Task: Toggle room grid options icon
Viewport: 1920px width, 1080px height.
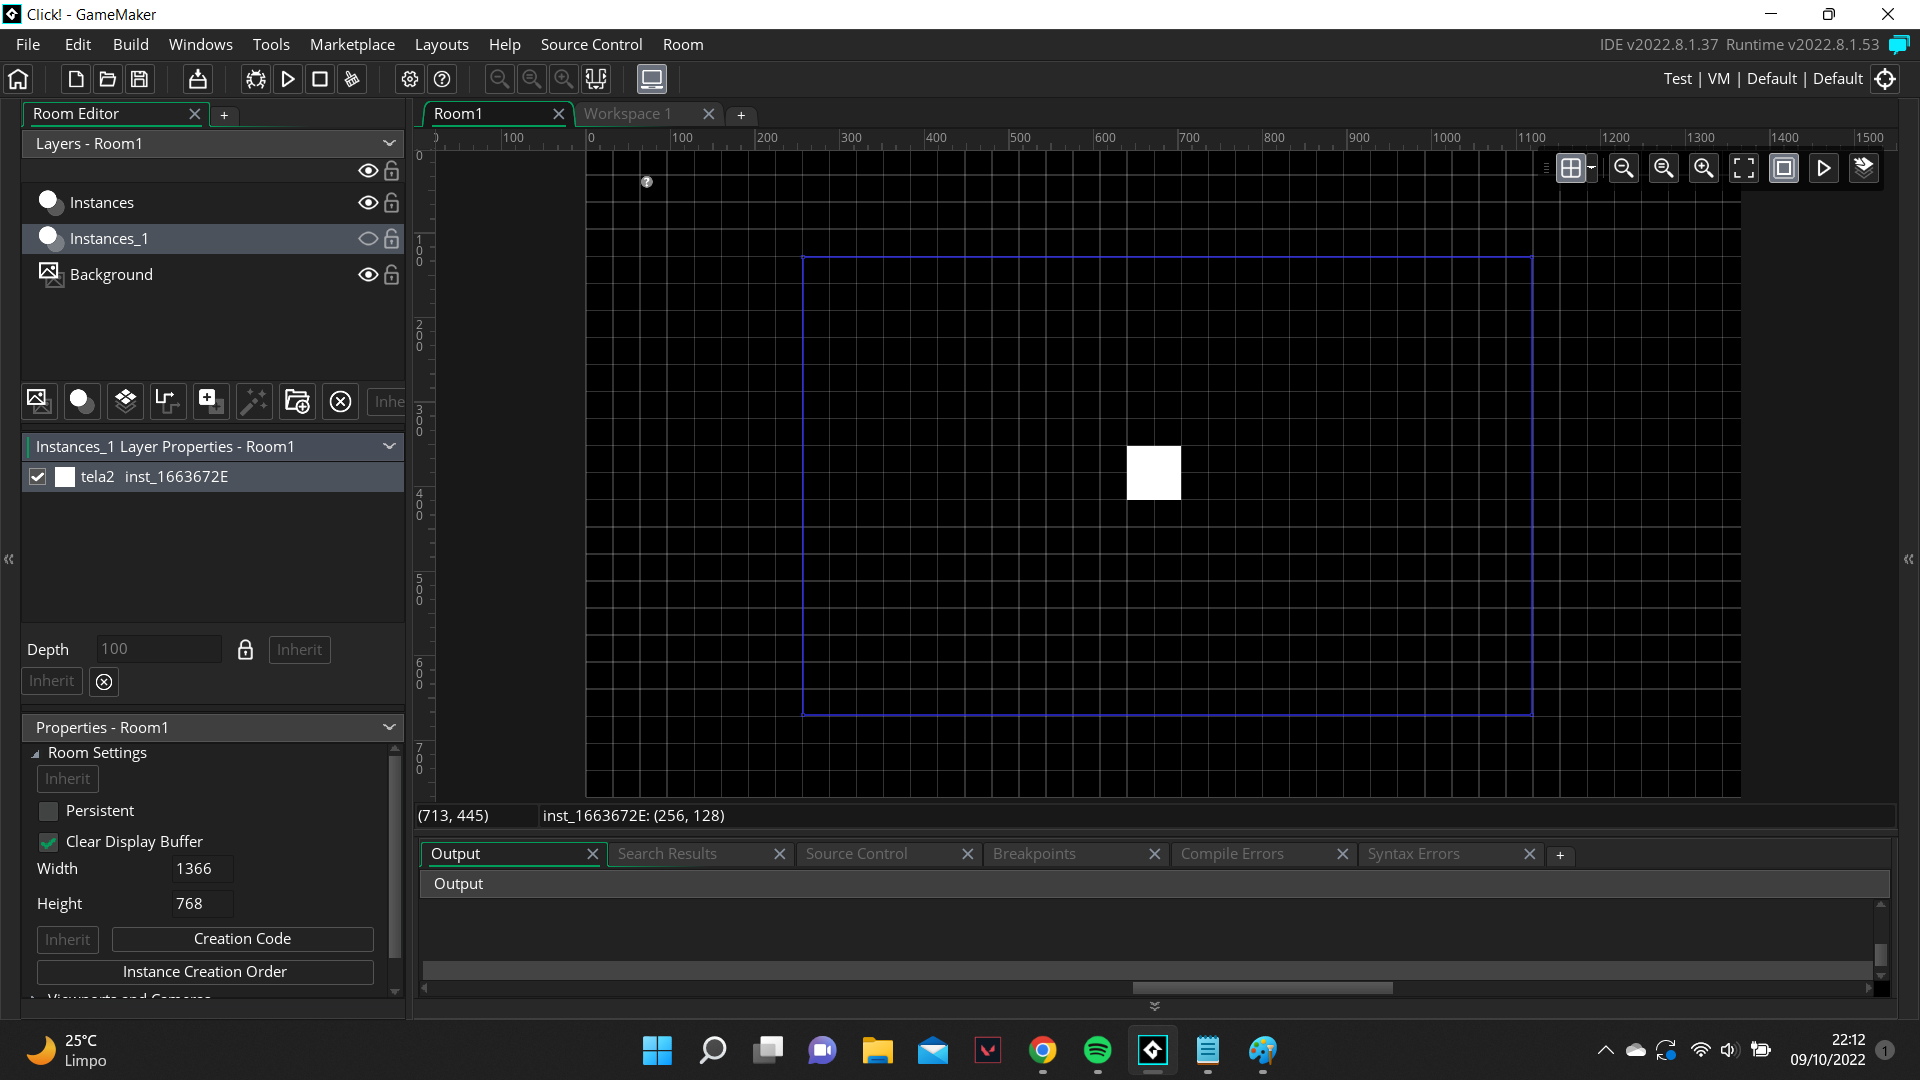Action: click(x=1571, y=168)
